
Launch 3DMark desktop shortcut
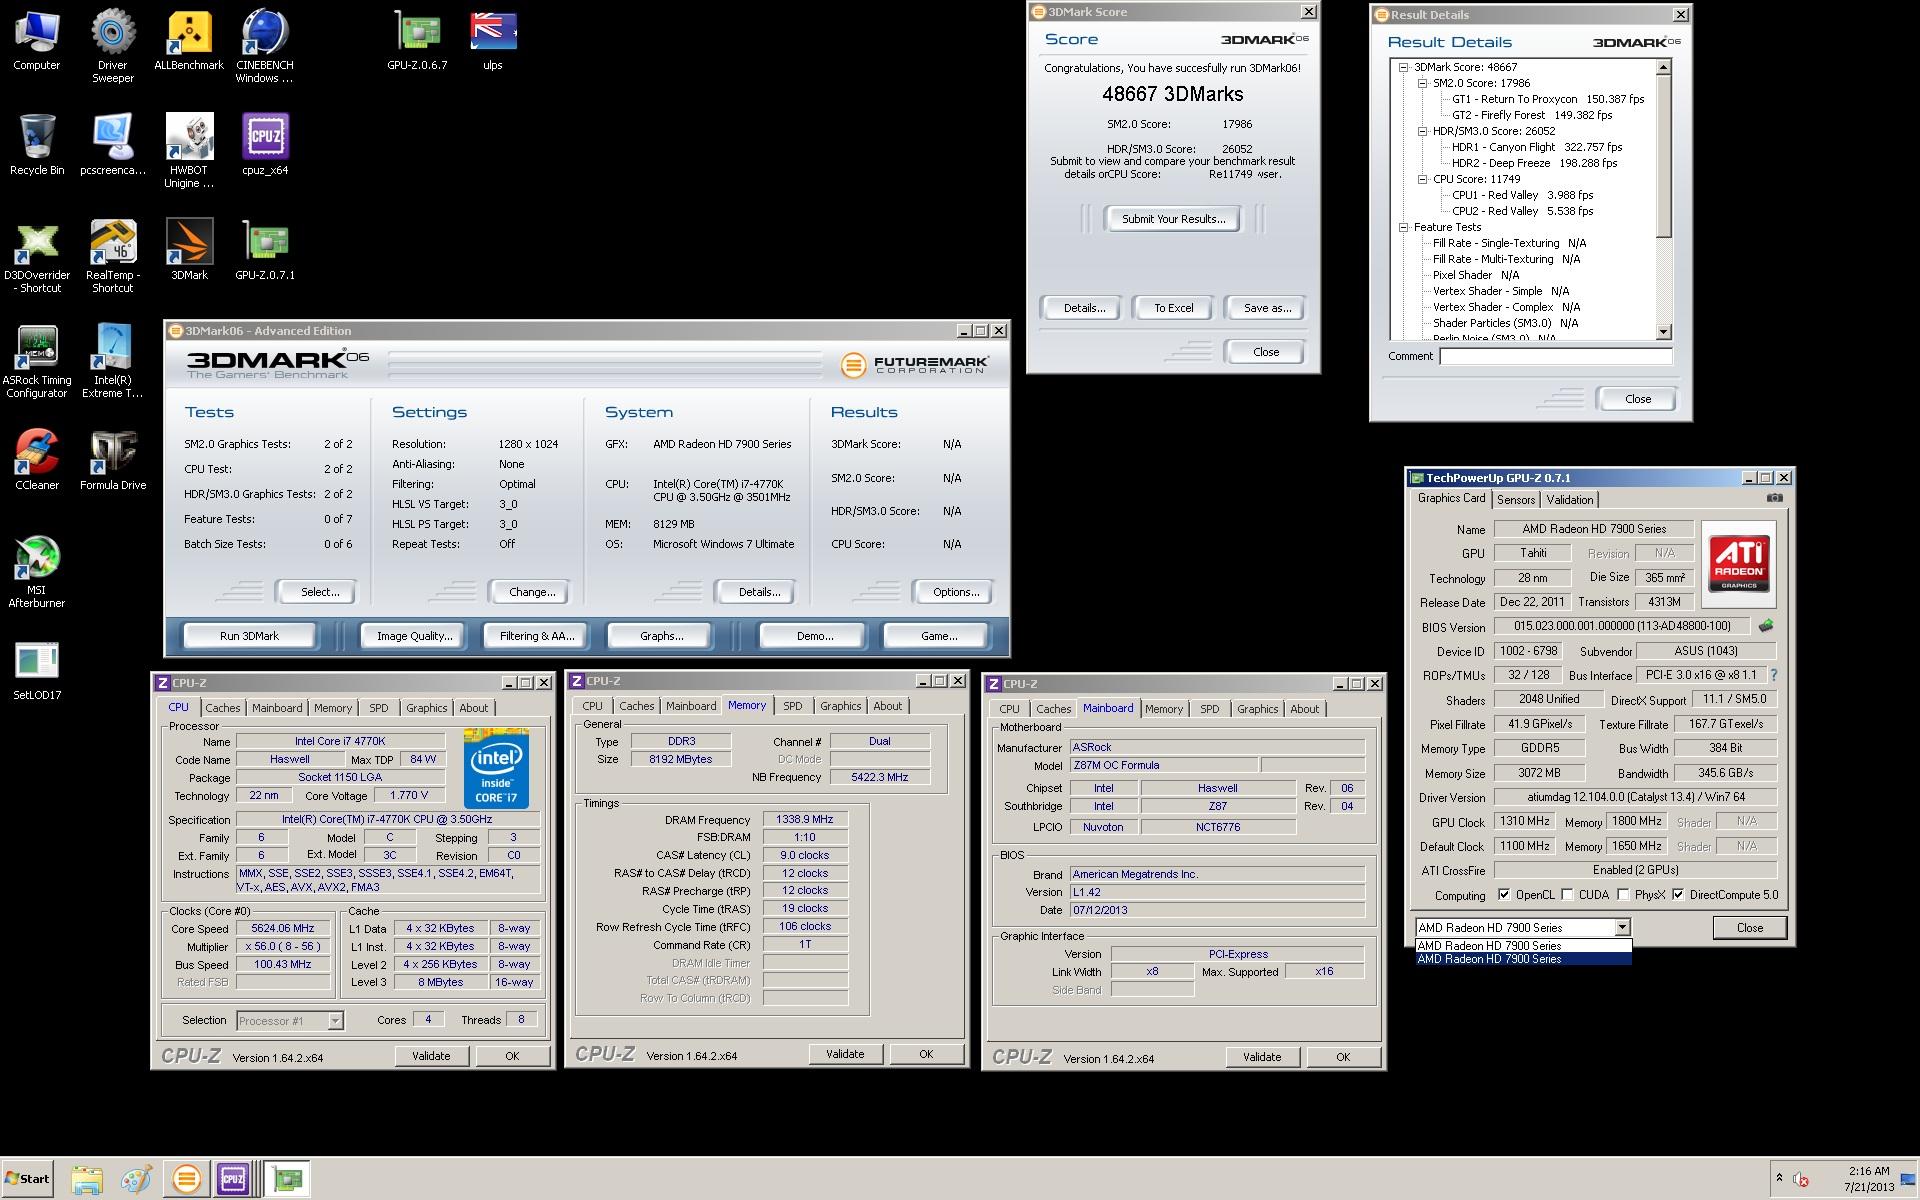[189, 250]
